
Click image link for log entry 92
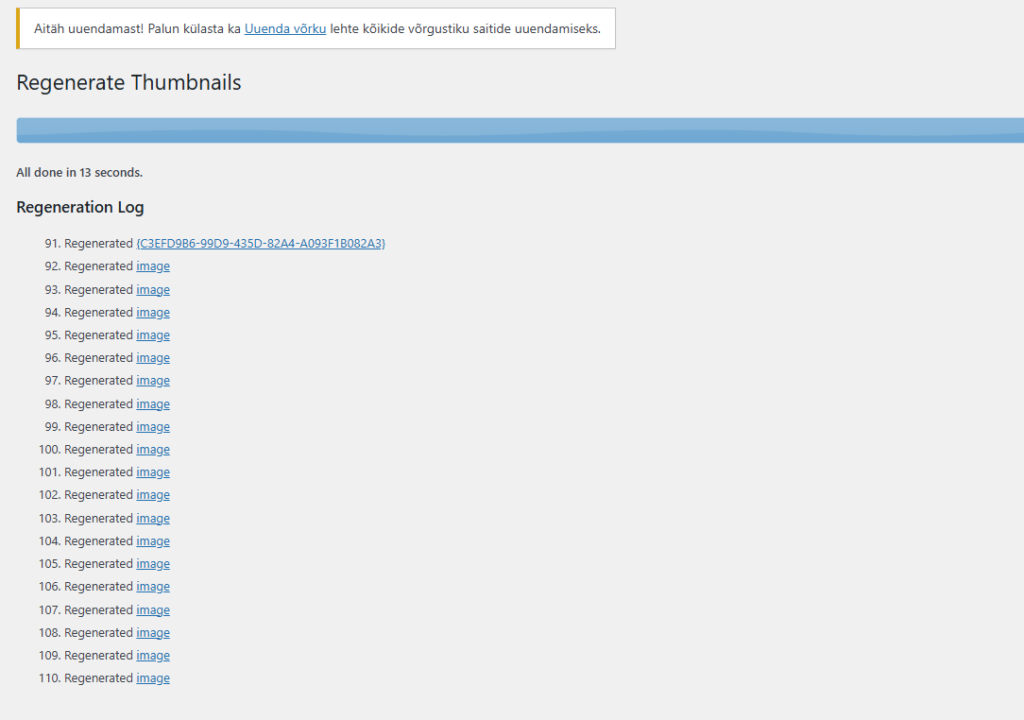pyautogui.click(x=153, y=266)
